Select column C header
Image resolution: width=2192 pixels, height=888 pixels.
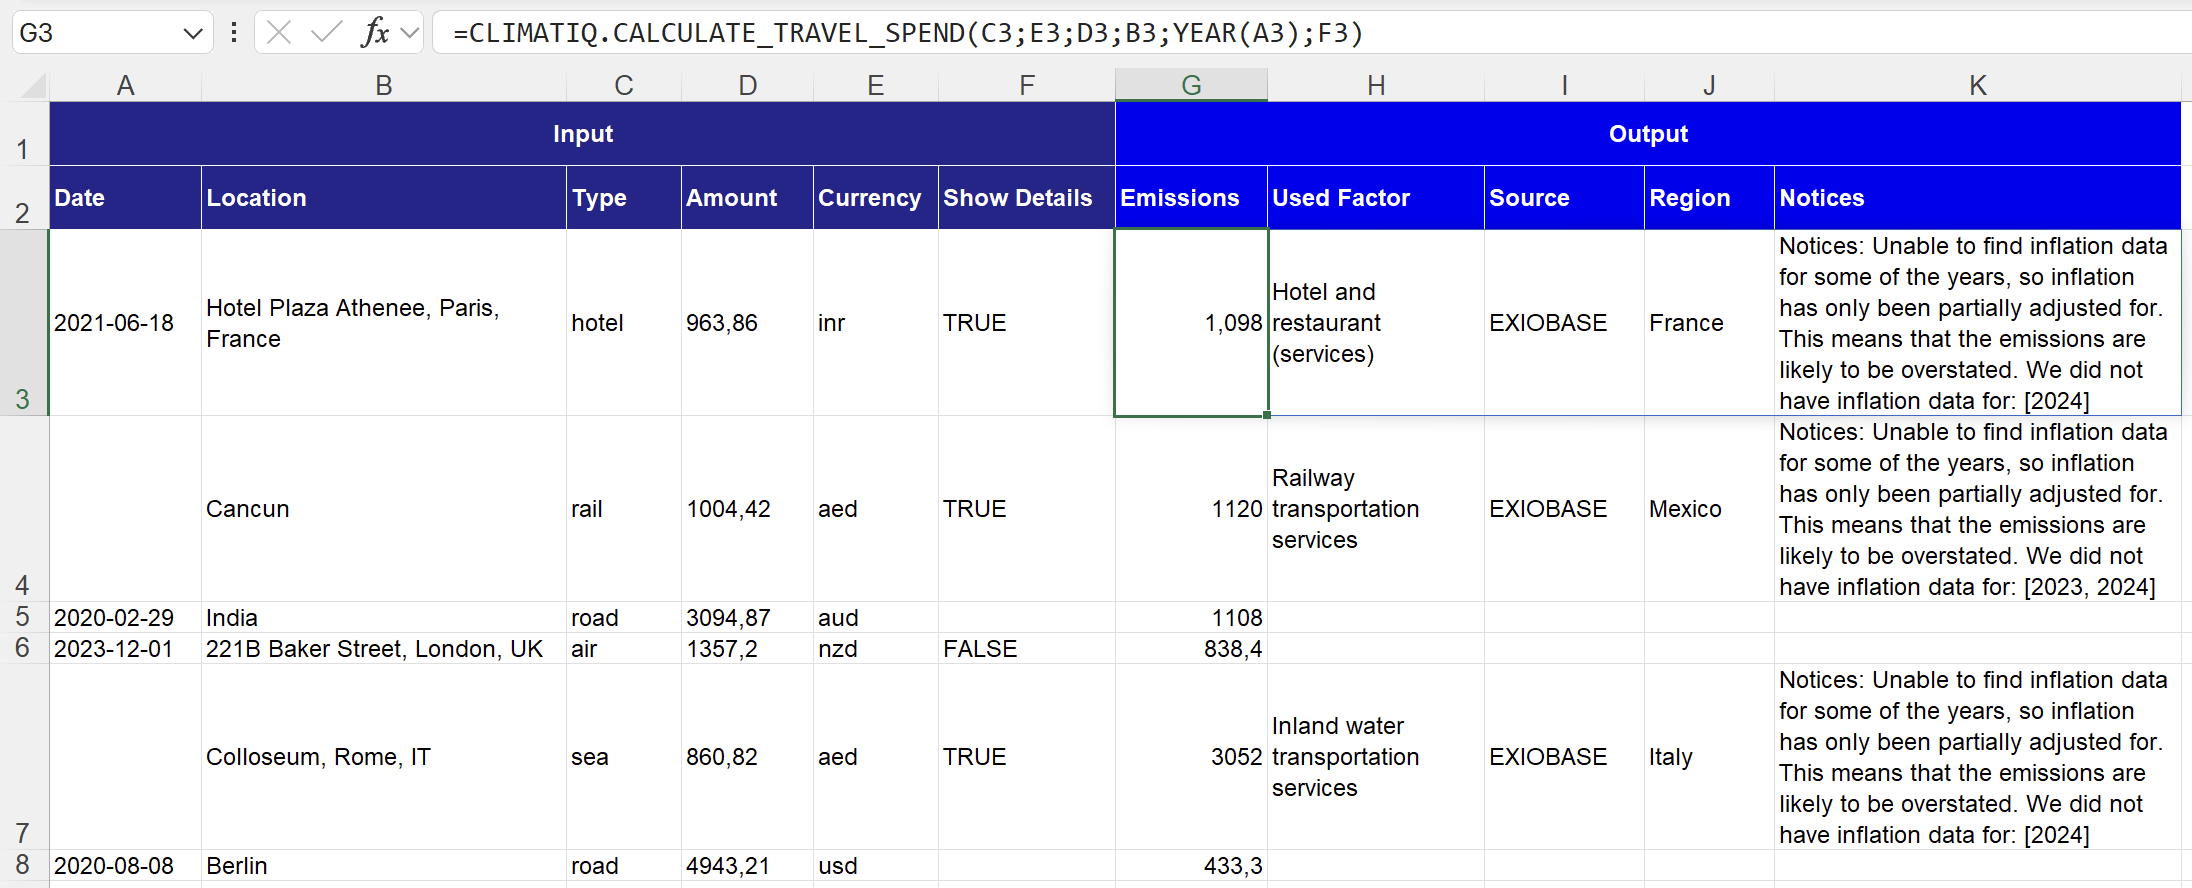pyautogui.click(x=624, y=85)
